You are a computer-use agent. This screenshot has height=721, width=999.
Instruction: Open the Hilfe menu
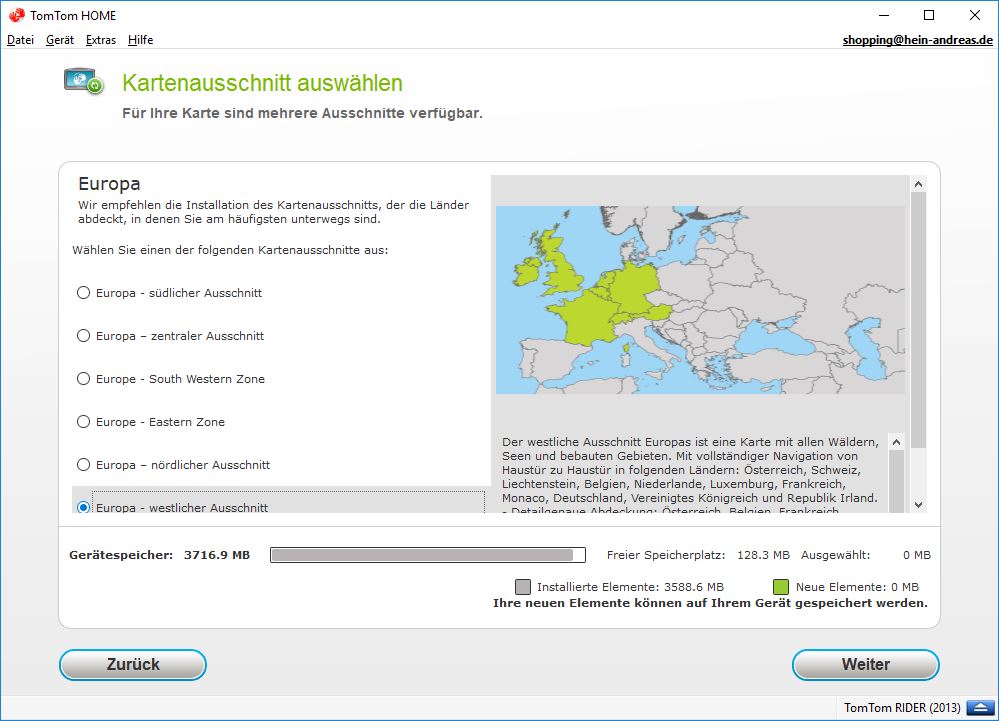[141, 40]
